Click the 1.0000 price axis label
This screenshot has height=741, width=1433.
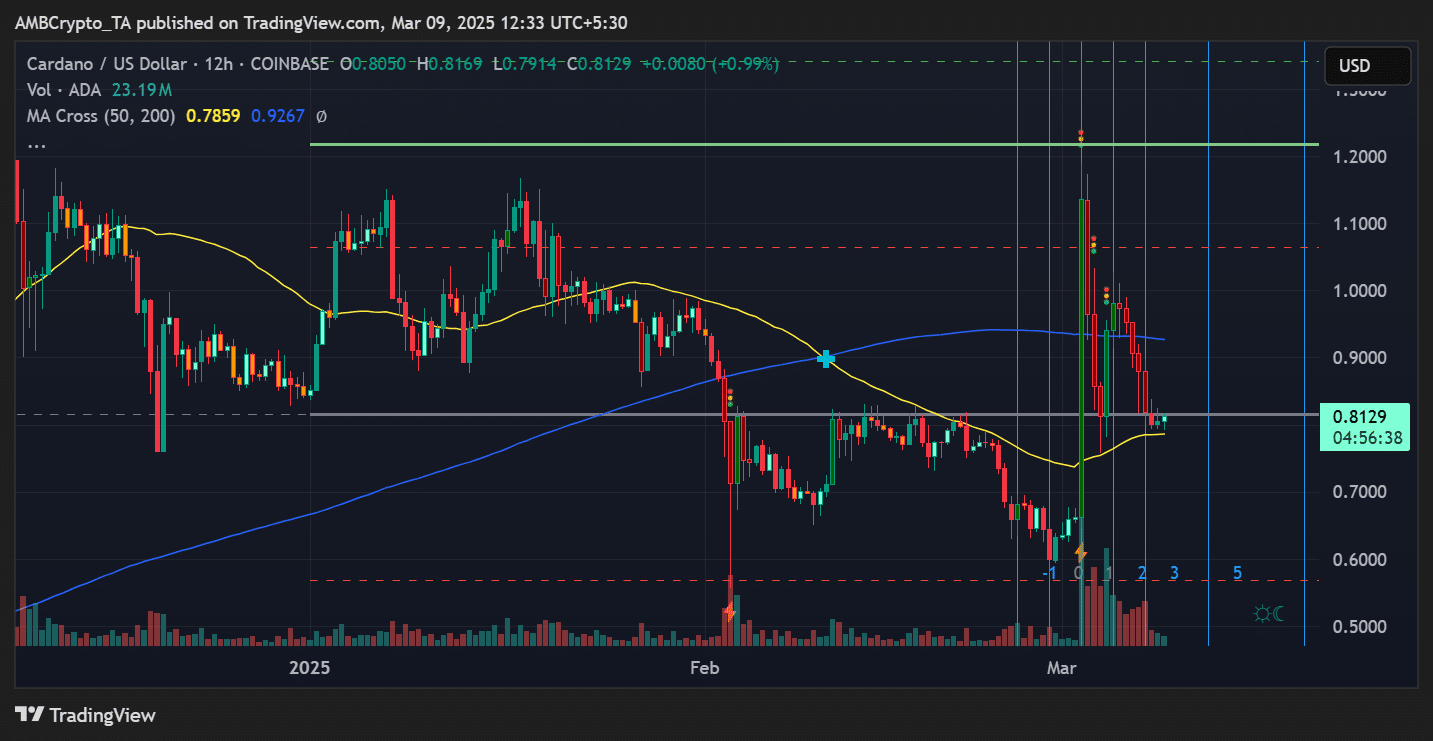tap(1362, 291)
